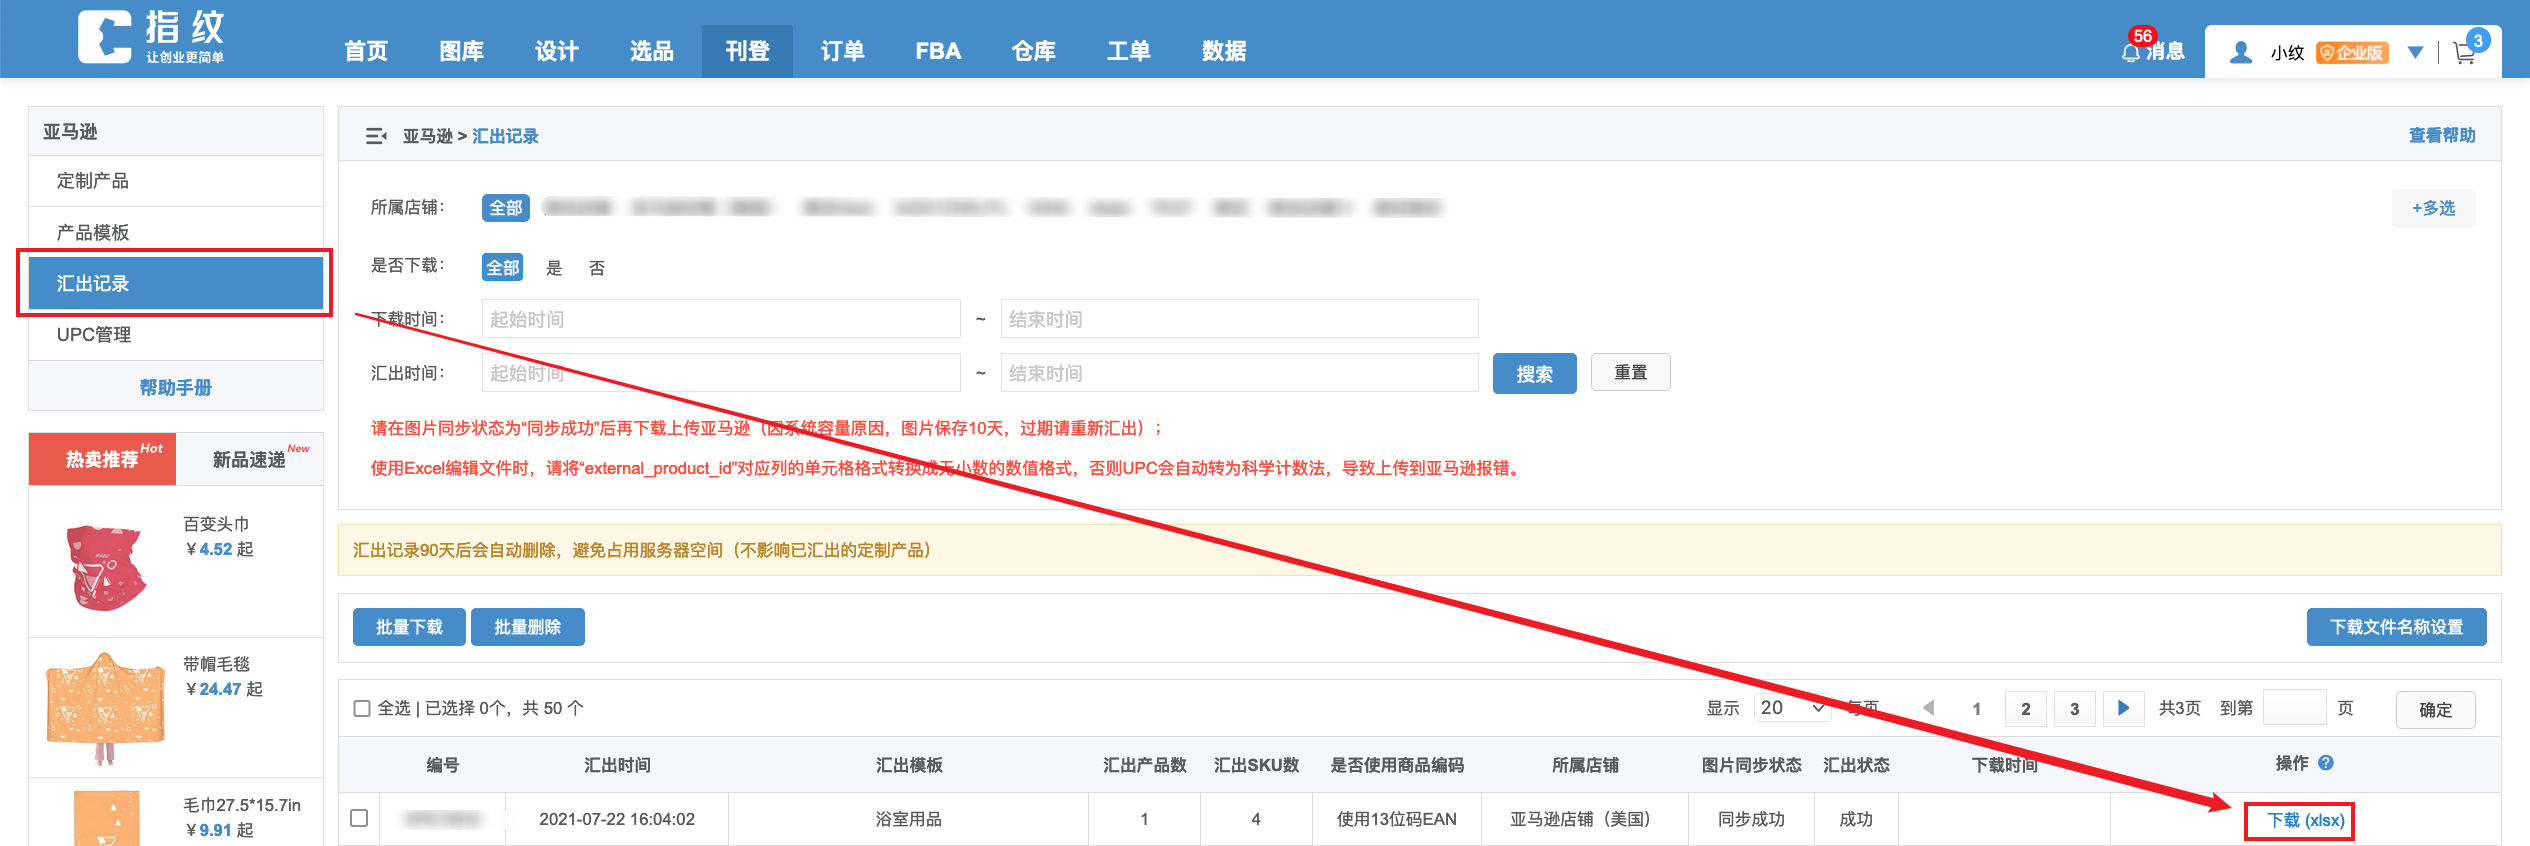Open the 设计 nav tab

click(557, 51)
